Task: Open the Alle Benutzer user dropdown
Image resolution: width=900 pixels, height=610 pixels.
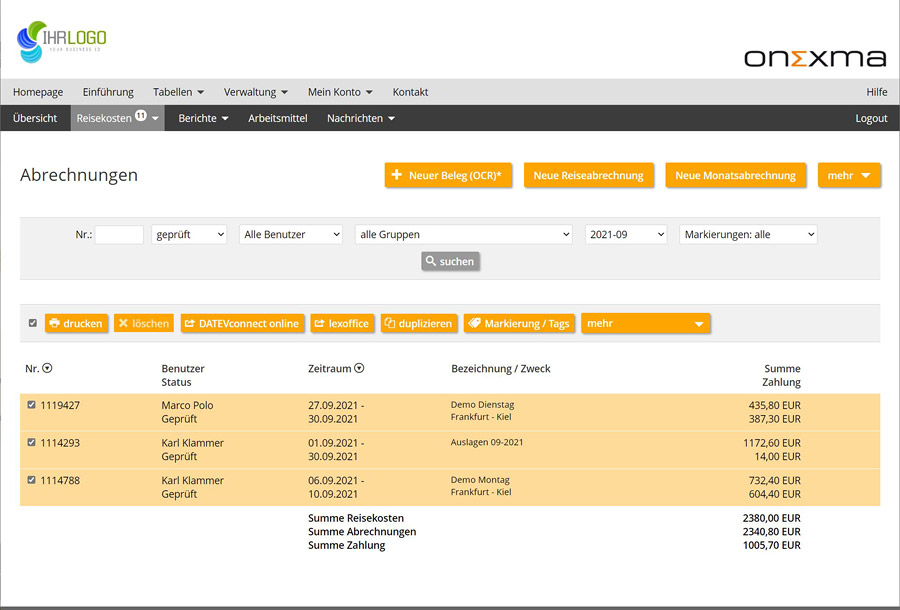Action: pos(291,234)
